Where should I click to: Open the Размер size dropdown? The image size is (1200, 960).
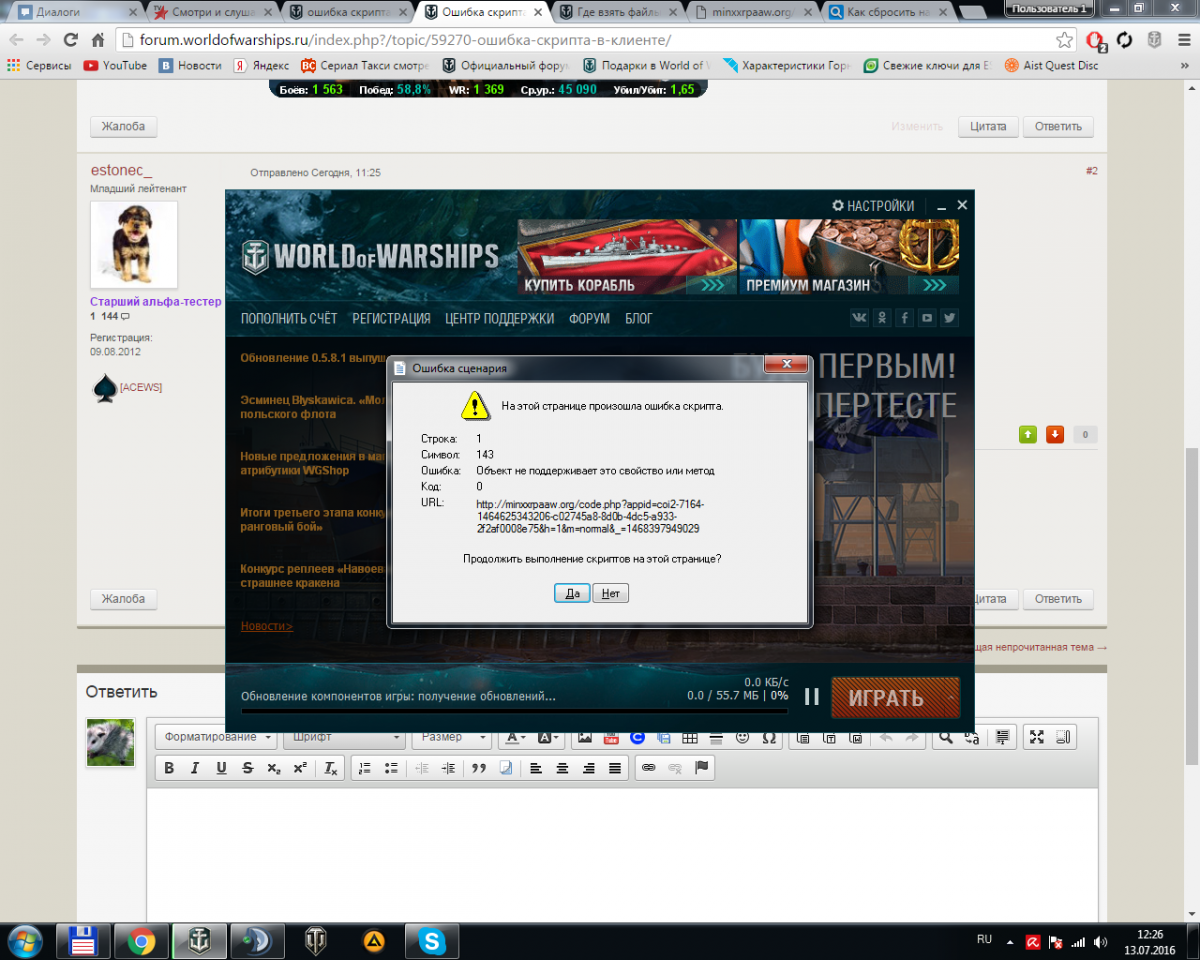coord(452,738)
